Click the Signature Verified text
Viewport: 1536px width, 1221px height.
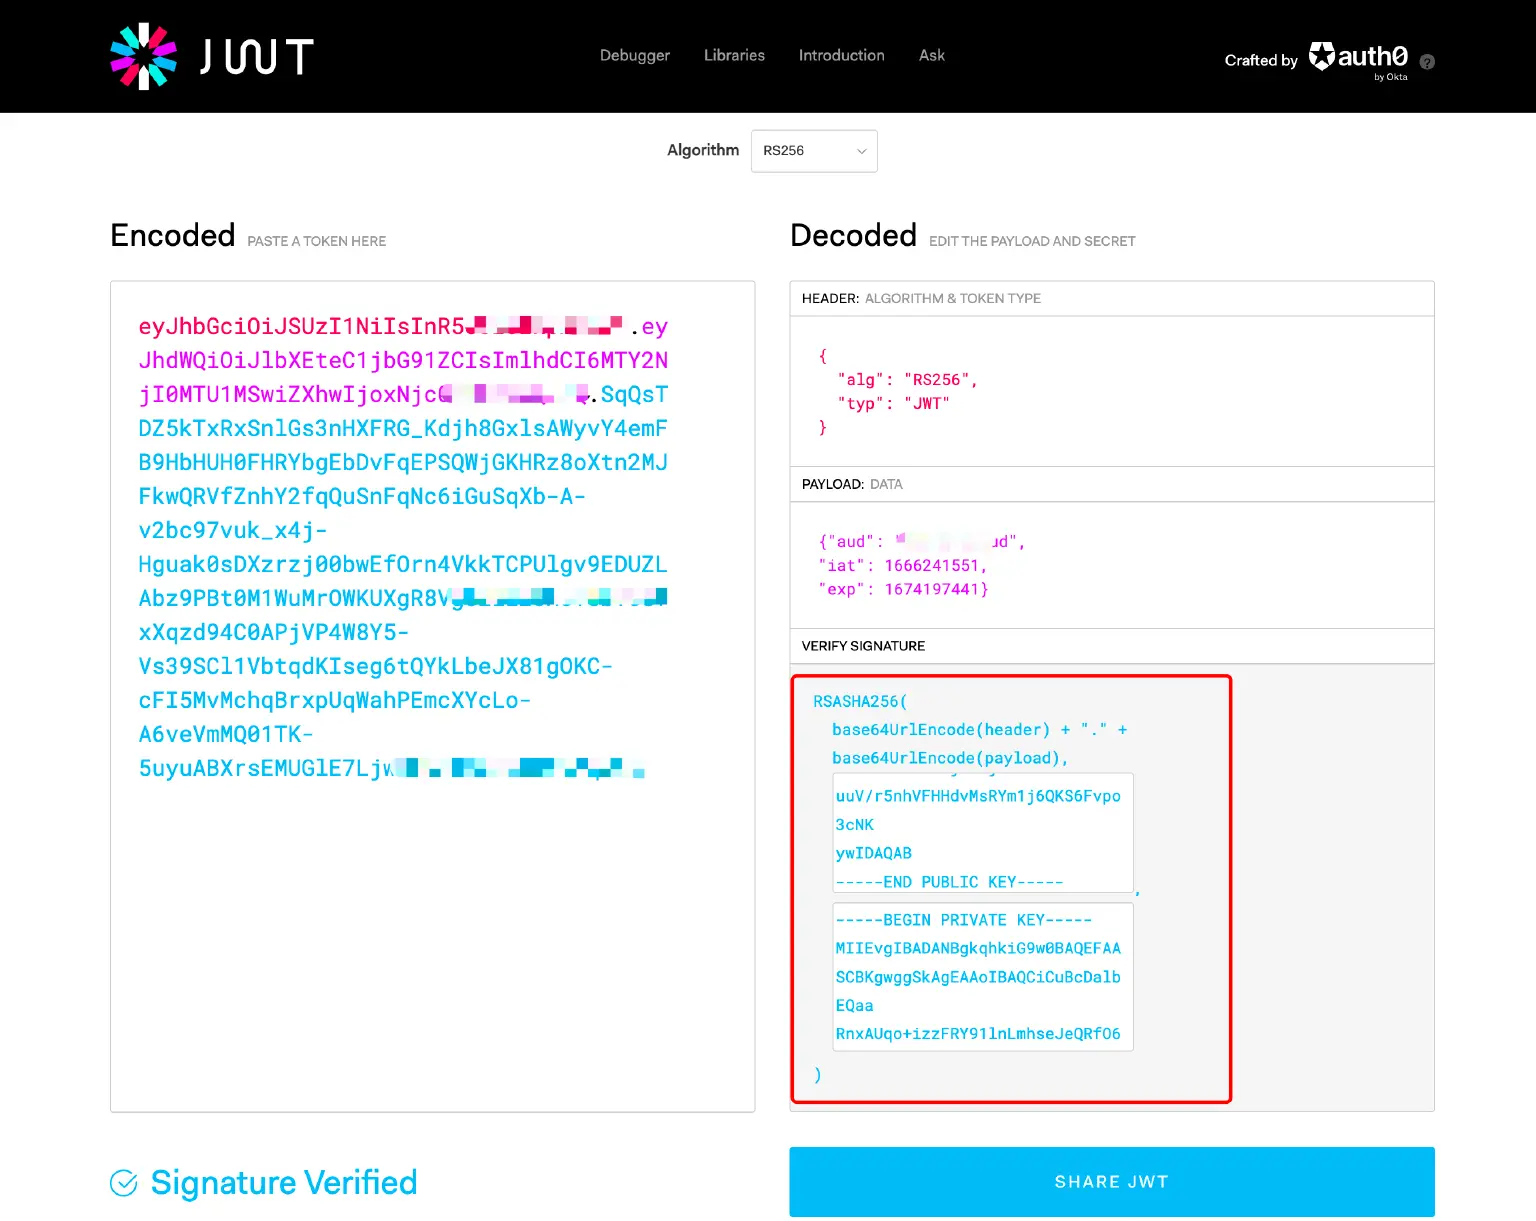click(284, 1182)
